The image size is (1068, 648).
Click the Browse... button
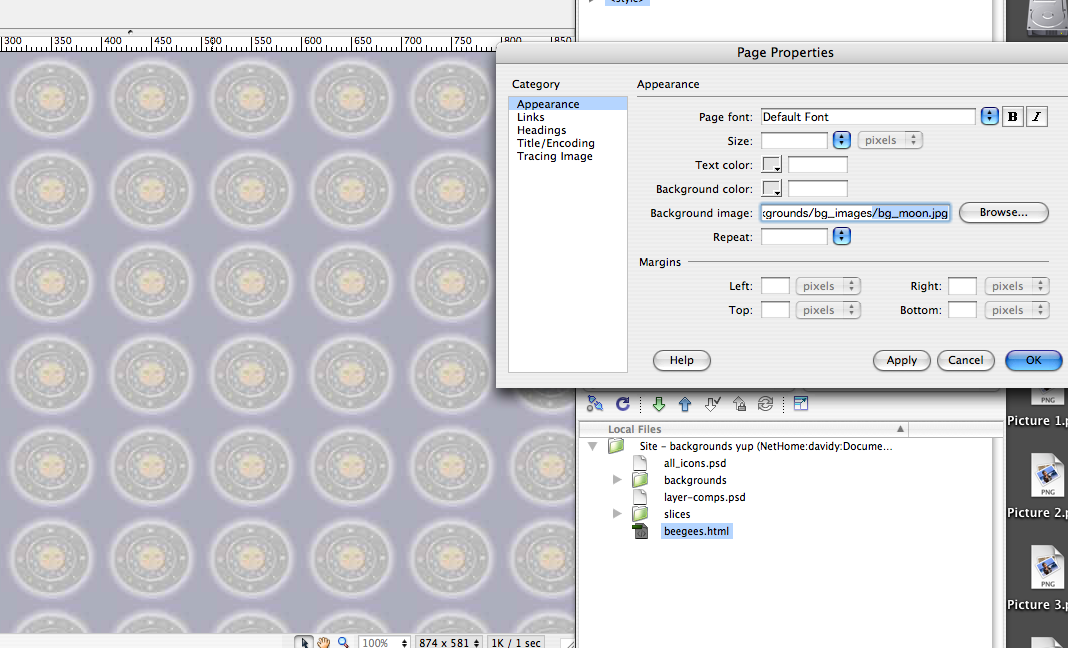pos(1003,213)
